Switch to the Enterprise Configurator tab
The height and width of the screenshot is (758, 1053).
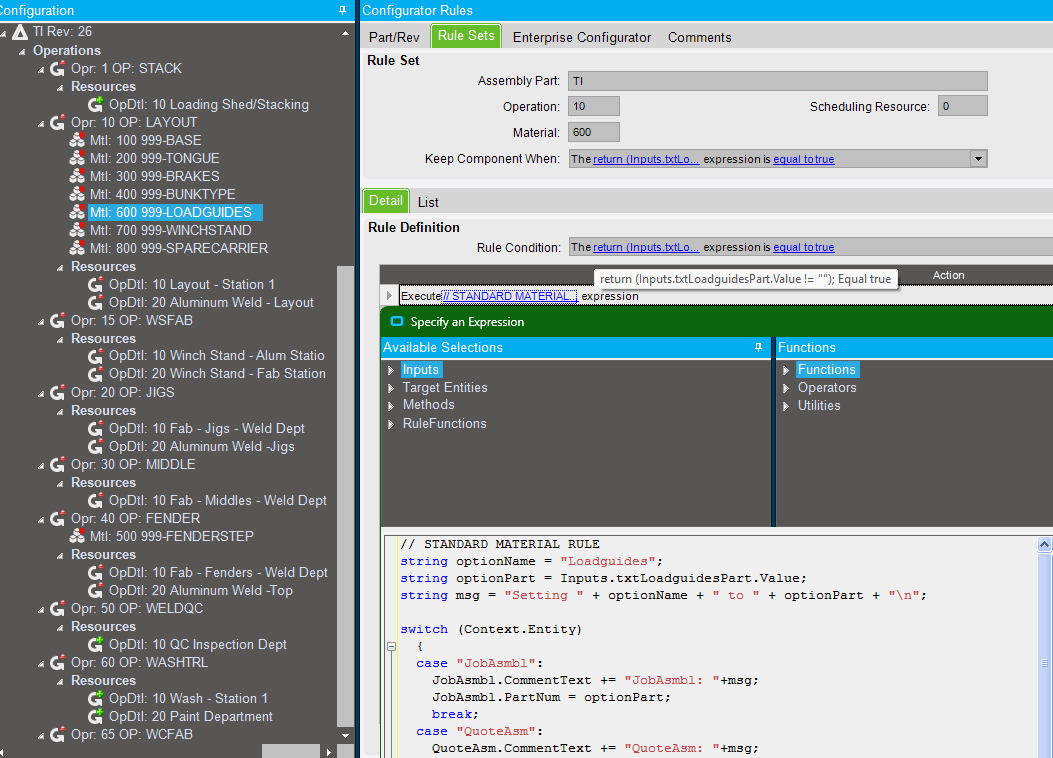(581, 38)
